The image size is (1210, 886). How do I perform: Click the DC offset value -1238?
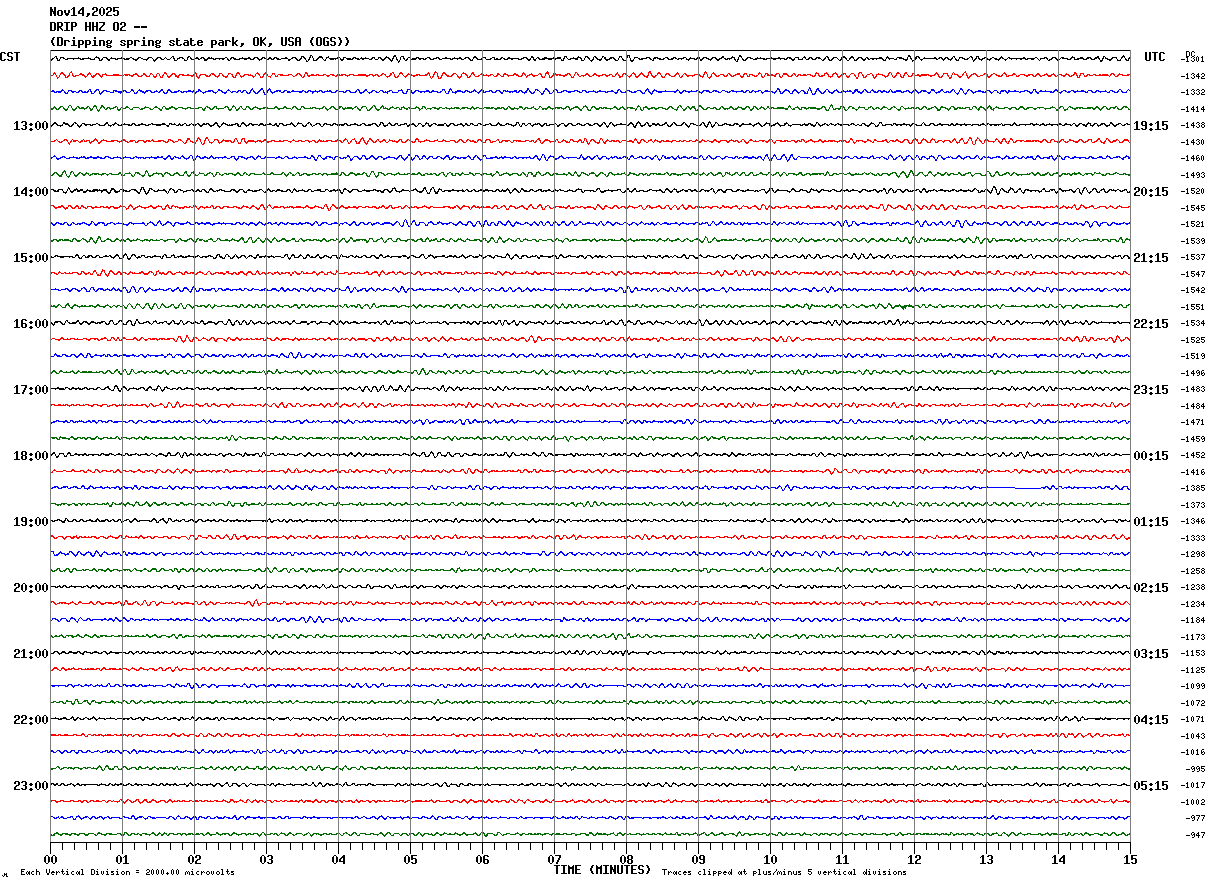pyautogui.click(x=1192, y=588)
